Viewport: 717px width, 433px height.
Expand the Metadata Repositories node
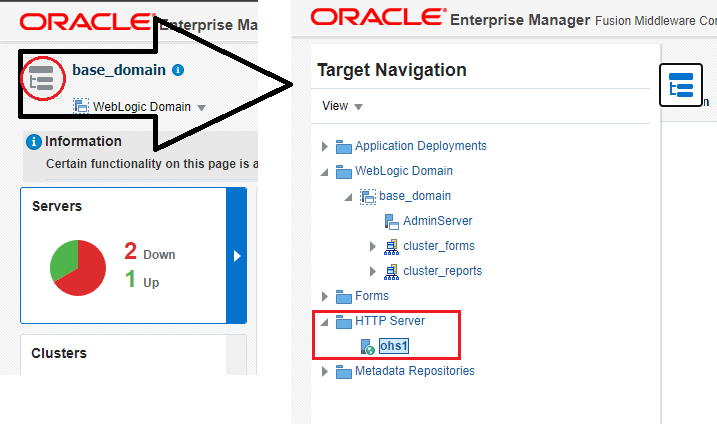325,371
